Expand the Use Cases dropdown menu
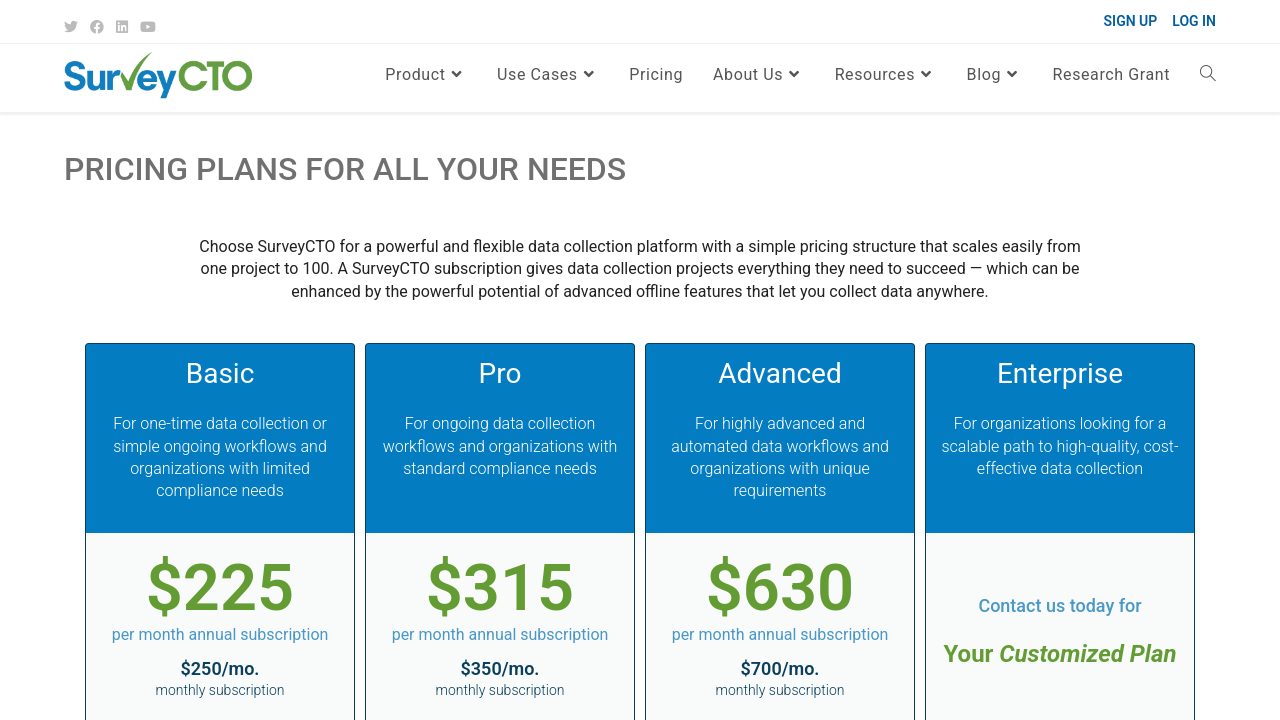This screenshot has width=1280, height=720. (x=546, y=75)
